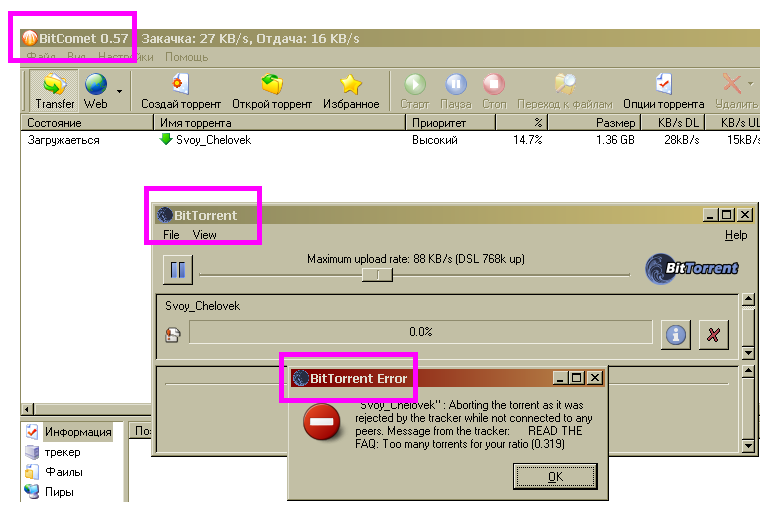
Task: Click the Пауза toolbar icon
Action: [x=456, y=84]
